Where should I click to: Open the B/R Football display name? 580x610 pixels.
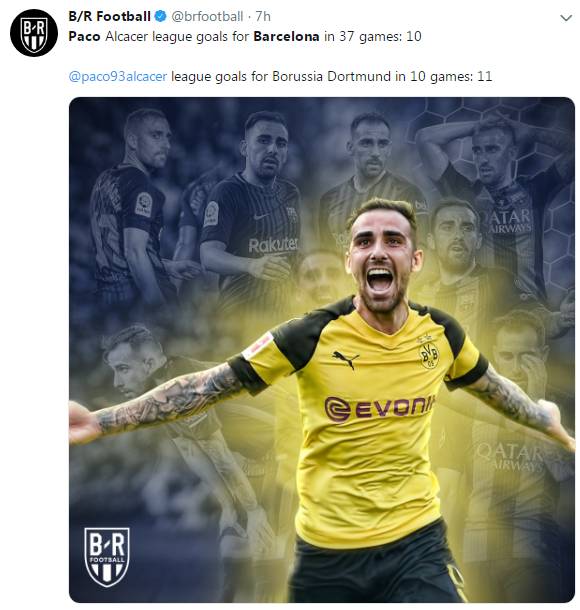point(109,16)
